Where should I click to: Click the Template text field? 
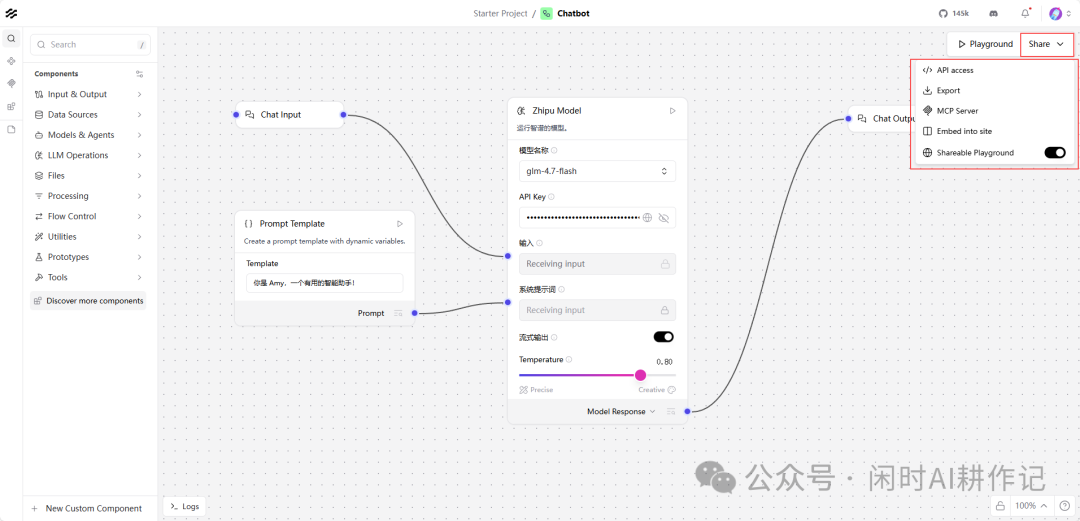pyautogui.click(x=324, y=283)
